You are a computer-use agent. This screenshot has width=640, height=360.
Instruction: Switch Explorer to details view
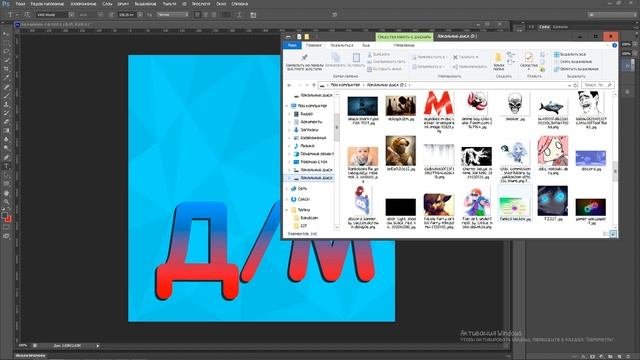605,234
